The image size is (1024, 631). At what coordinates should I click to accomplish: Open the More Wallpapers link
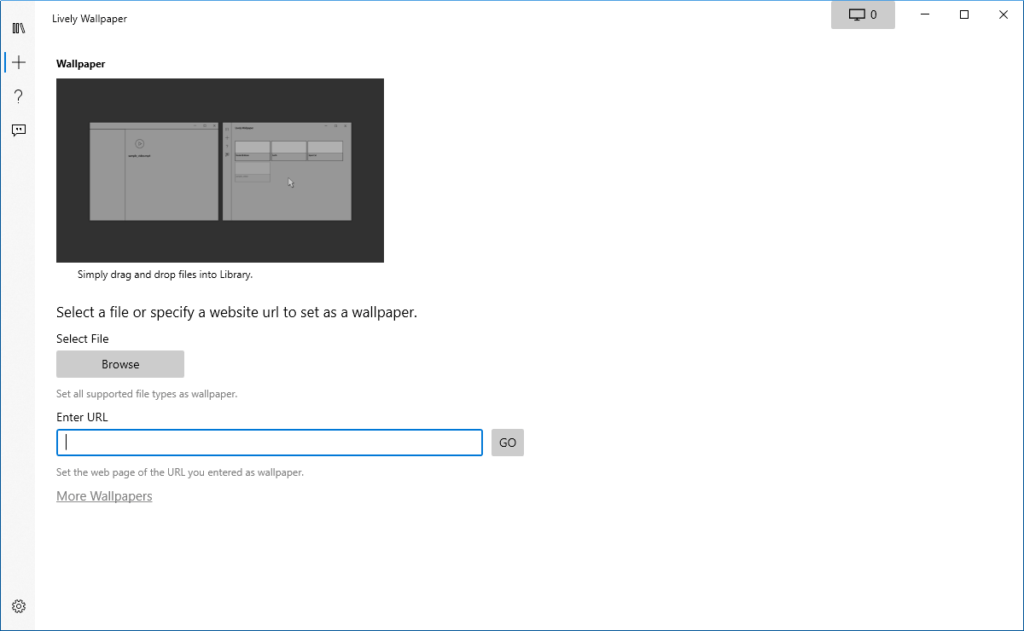(x=104, y=496)
